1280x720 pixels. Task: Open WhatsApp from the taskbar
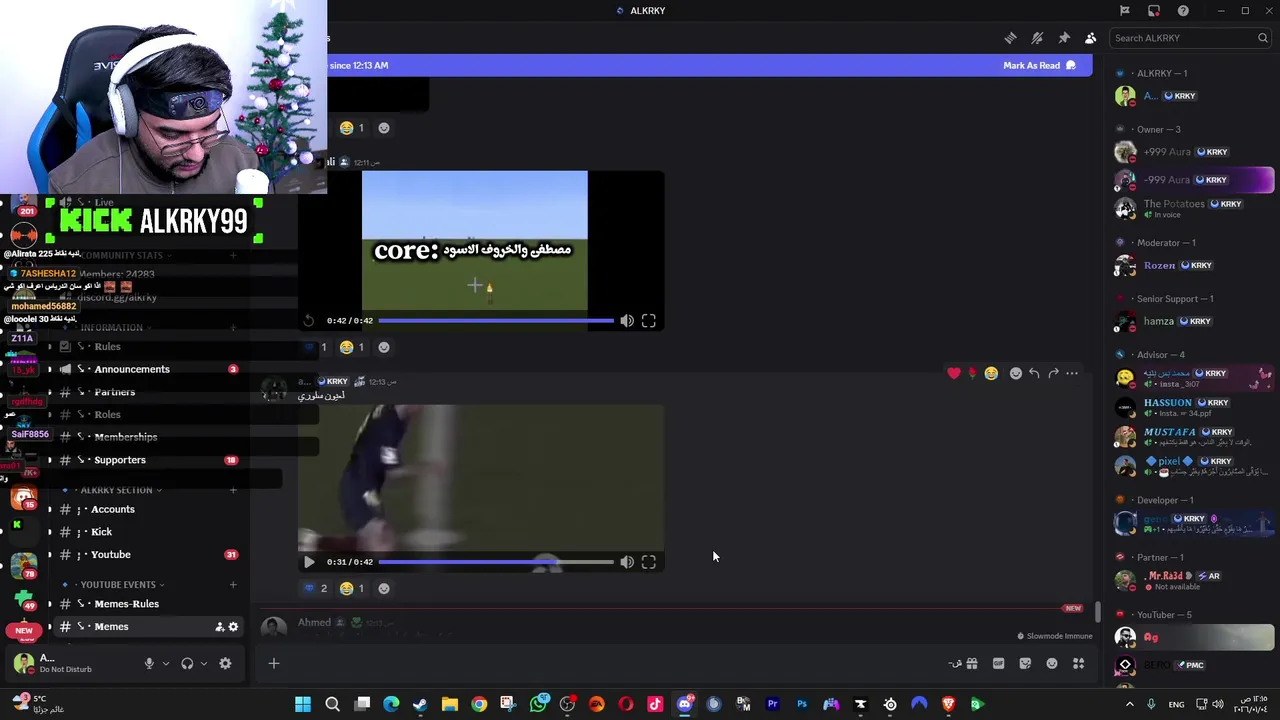(538, 704)
